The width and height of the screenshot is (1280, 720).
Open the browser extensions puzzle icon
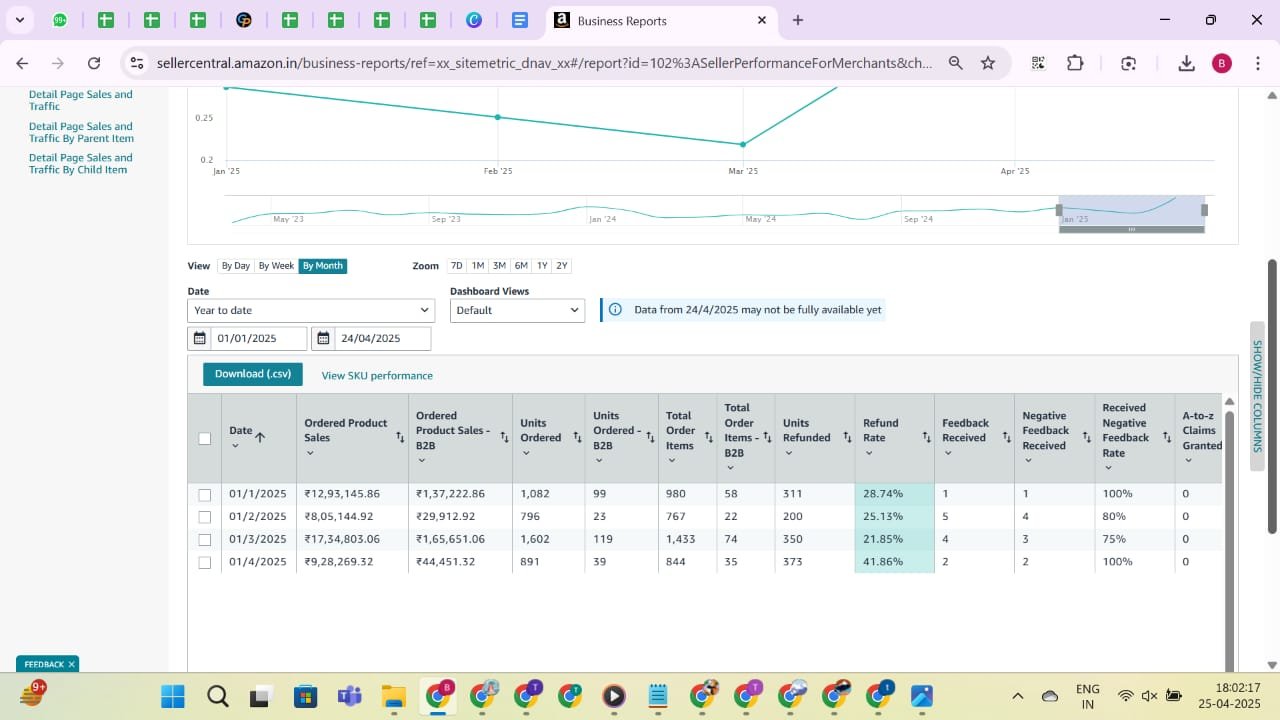(x=1075, y=63)
